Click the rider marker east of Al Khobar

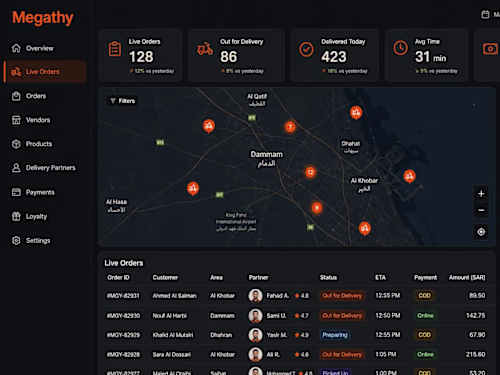409,176
